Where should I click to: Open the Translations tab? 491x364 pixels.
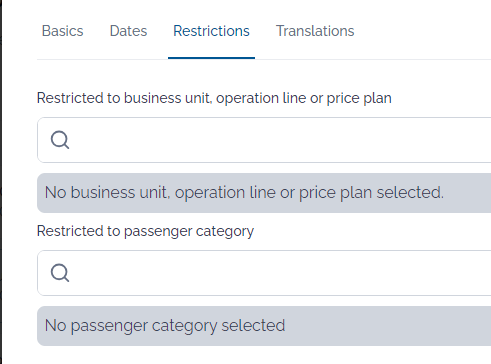[315, 31]
